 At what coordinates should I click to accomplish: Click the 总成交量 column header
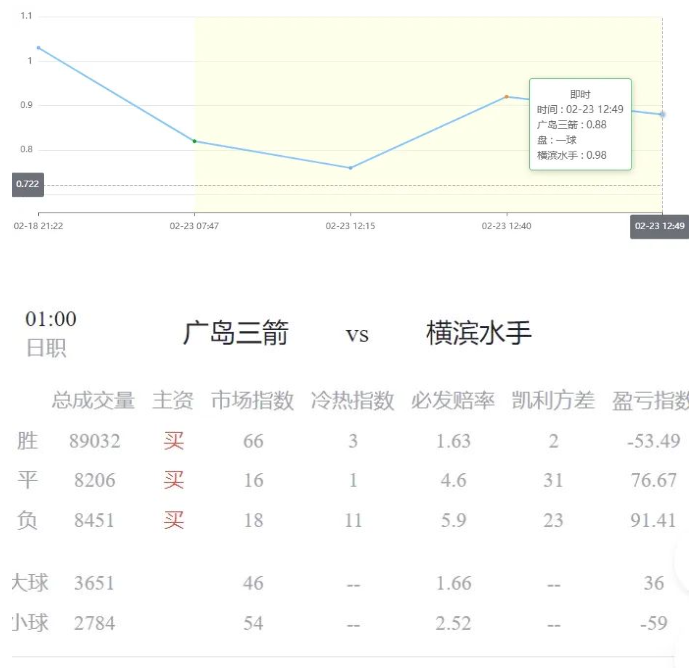point(93,401)
